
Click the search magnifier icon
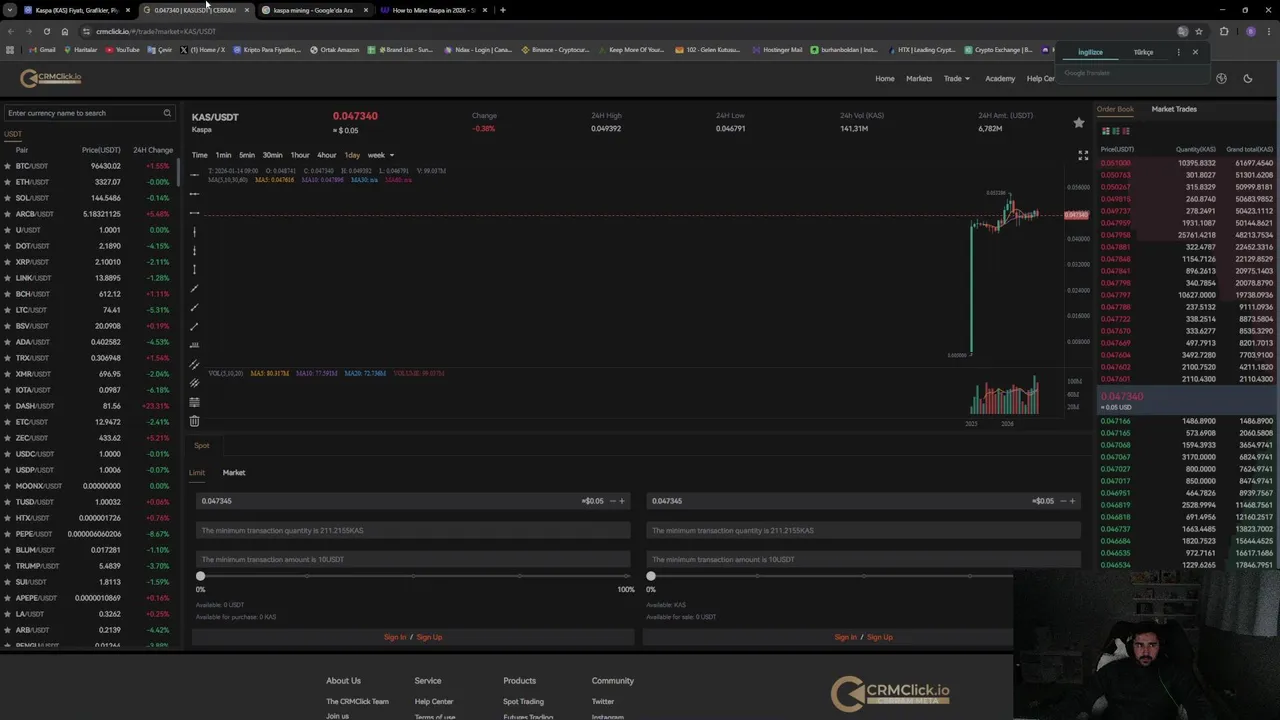pyautogui.click(x=167, y=113)
